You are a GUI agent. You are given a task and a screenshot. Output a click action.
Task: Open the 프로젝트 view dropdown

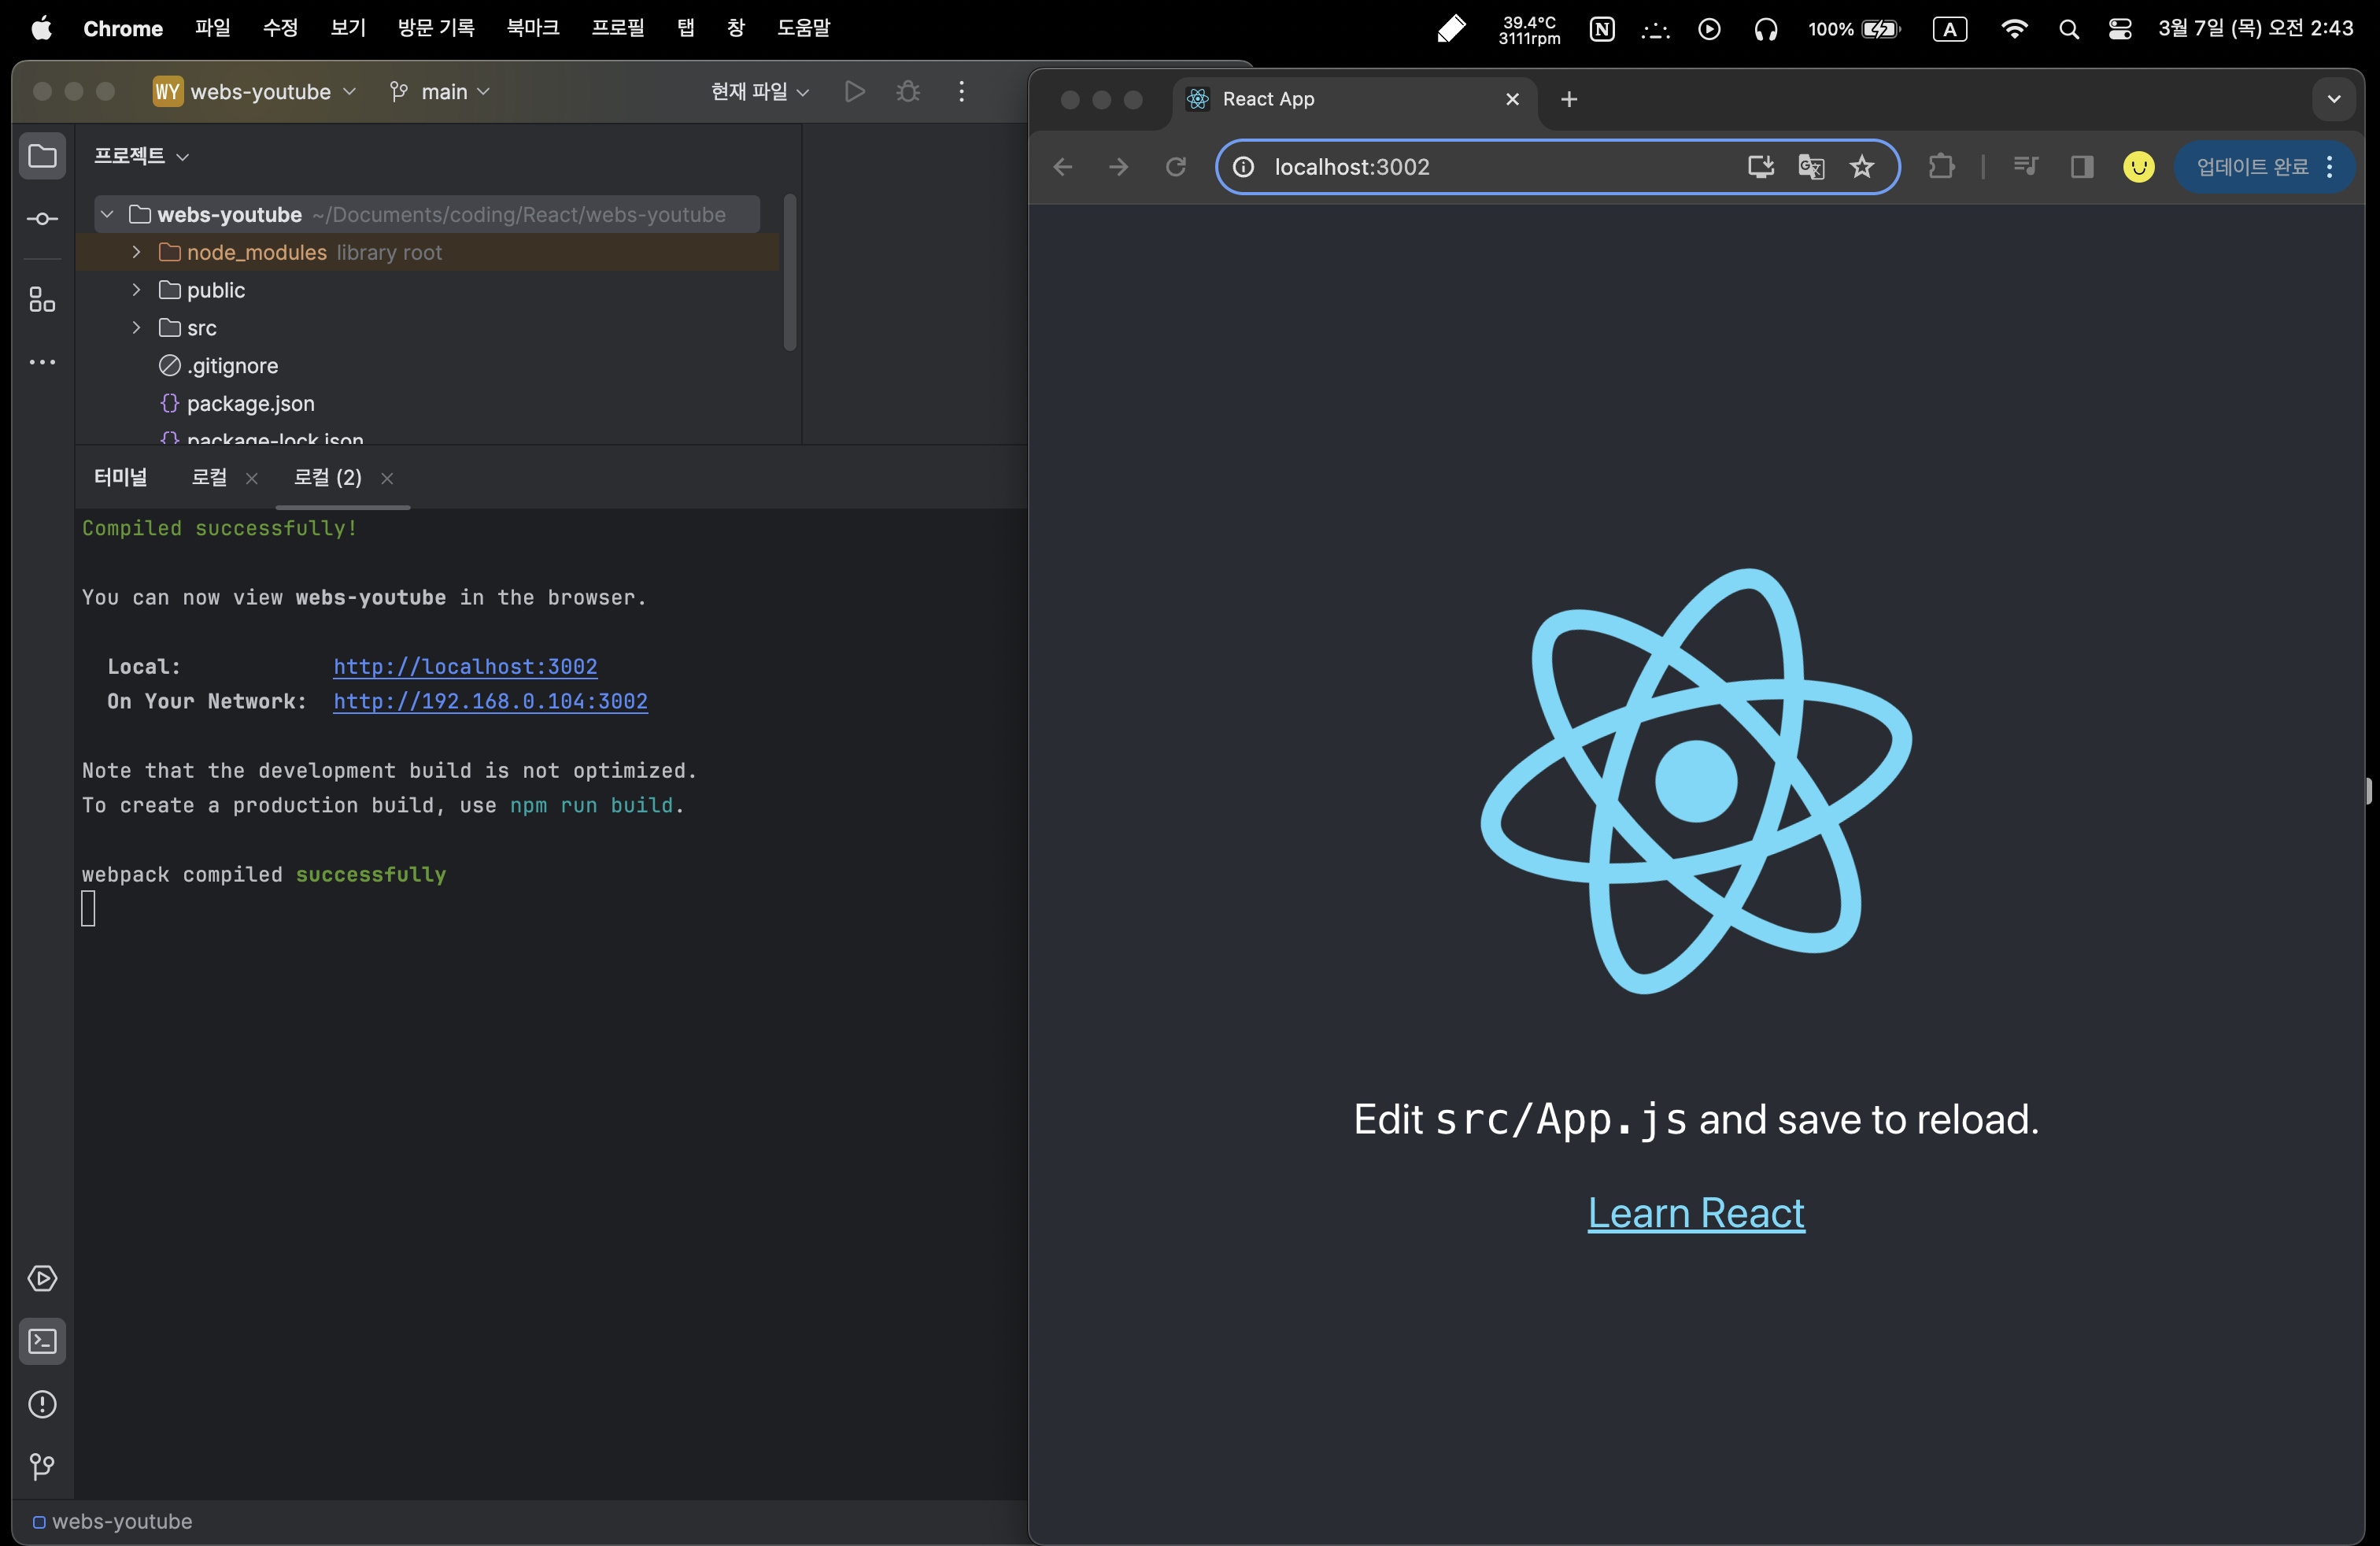click(x=141, y=156)
